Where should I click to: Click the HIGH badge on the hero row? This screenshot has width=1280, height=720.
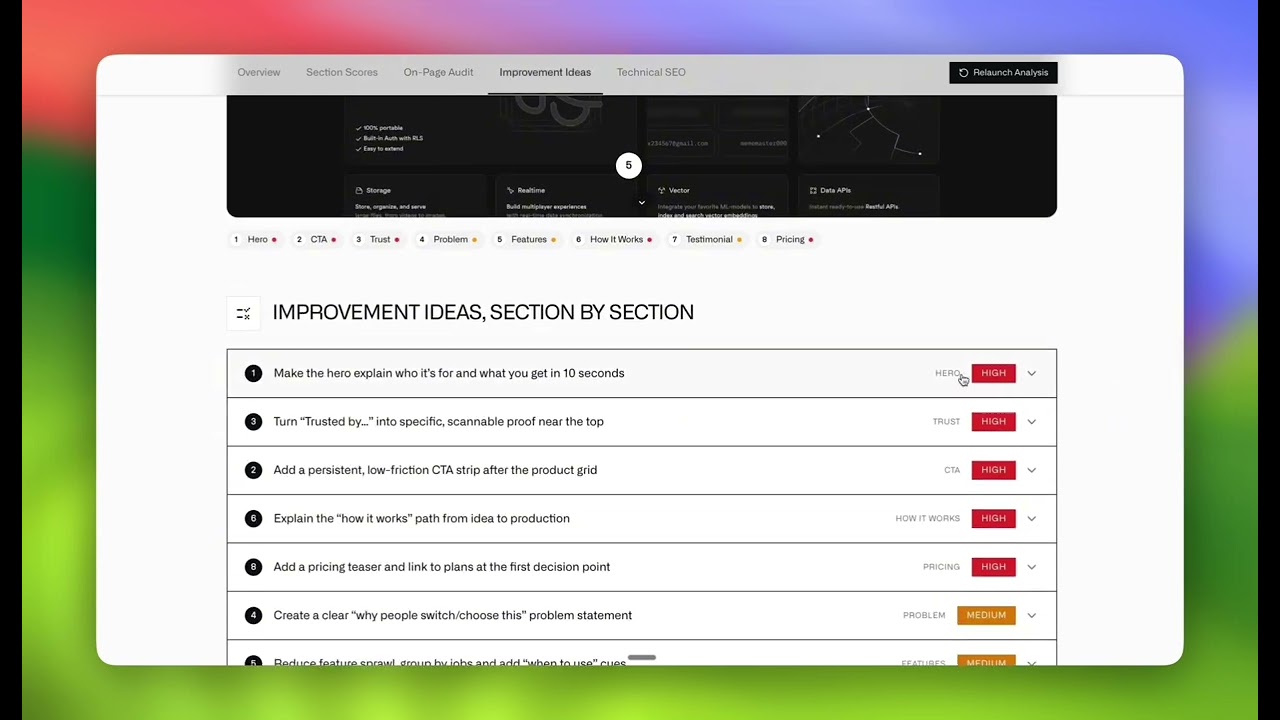click(x=993, y=373)
